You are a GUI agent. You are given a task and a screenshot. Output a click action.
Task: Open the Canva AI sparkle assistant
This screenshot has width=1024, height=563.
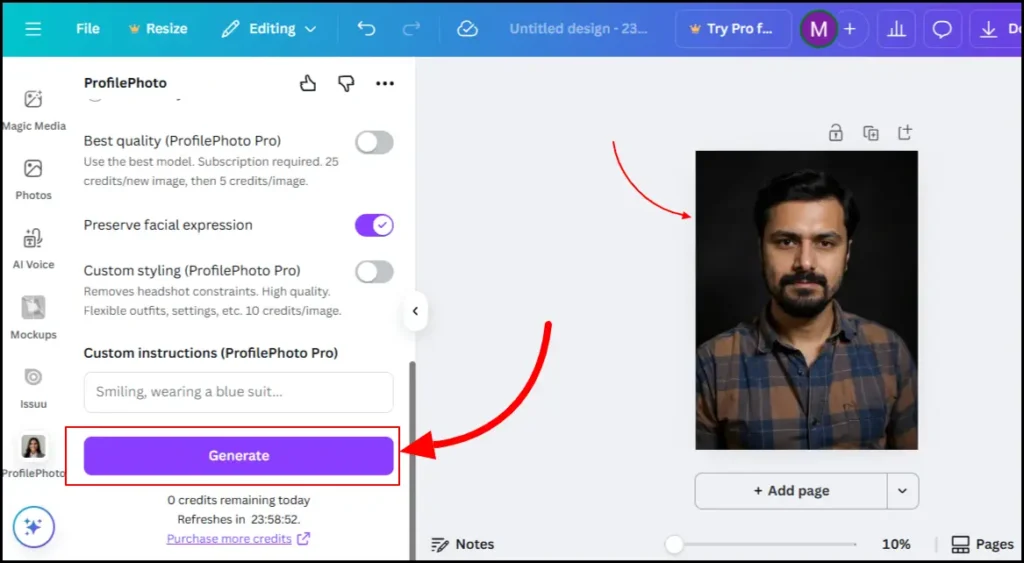(33, 526)
